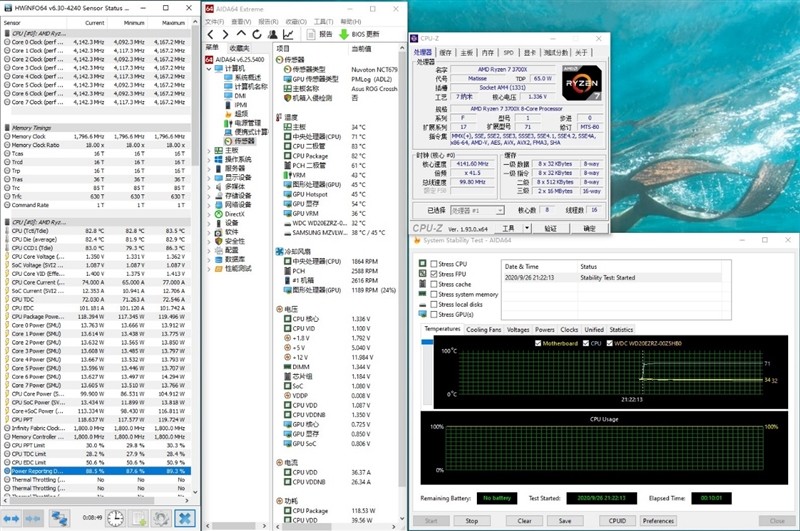800x531 pixels.
Task: Reset HWiNFO timer with clock icon
Action: click(x=115, y=518)
